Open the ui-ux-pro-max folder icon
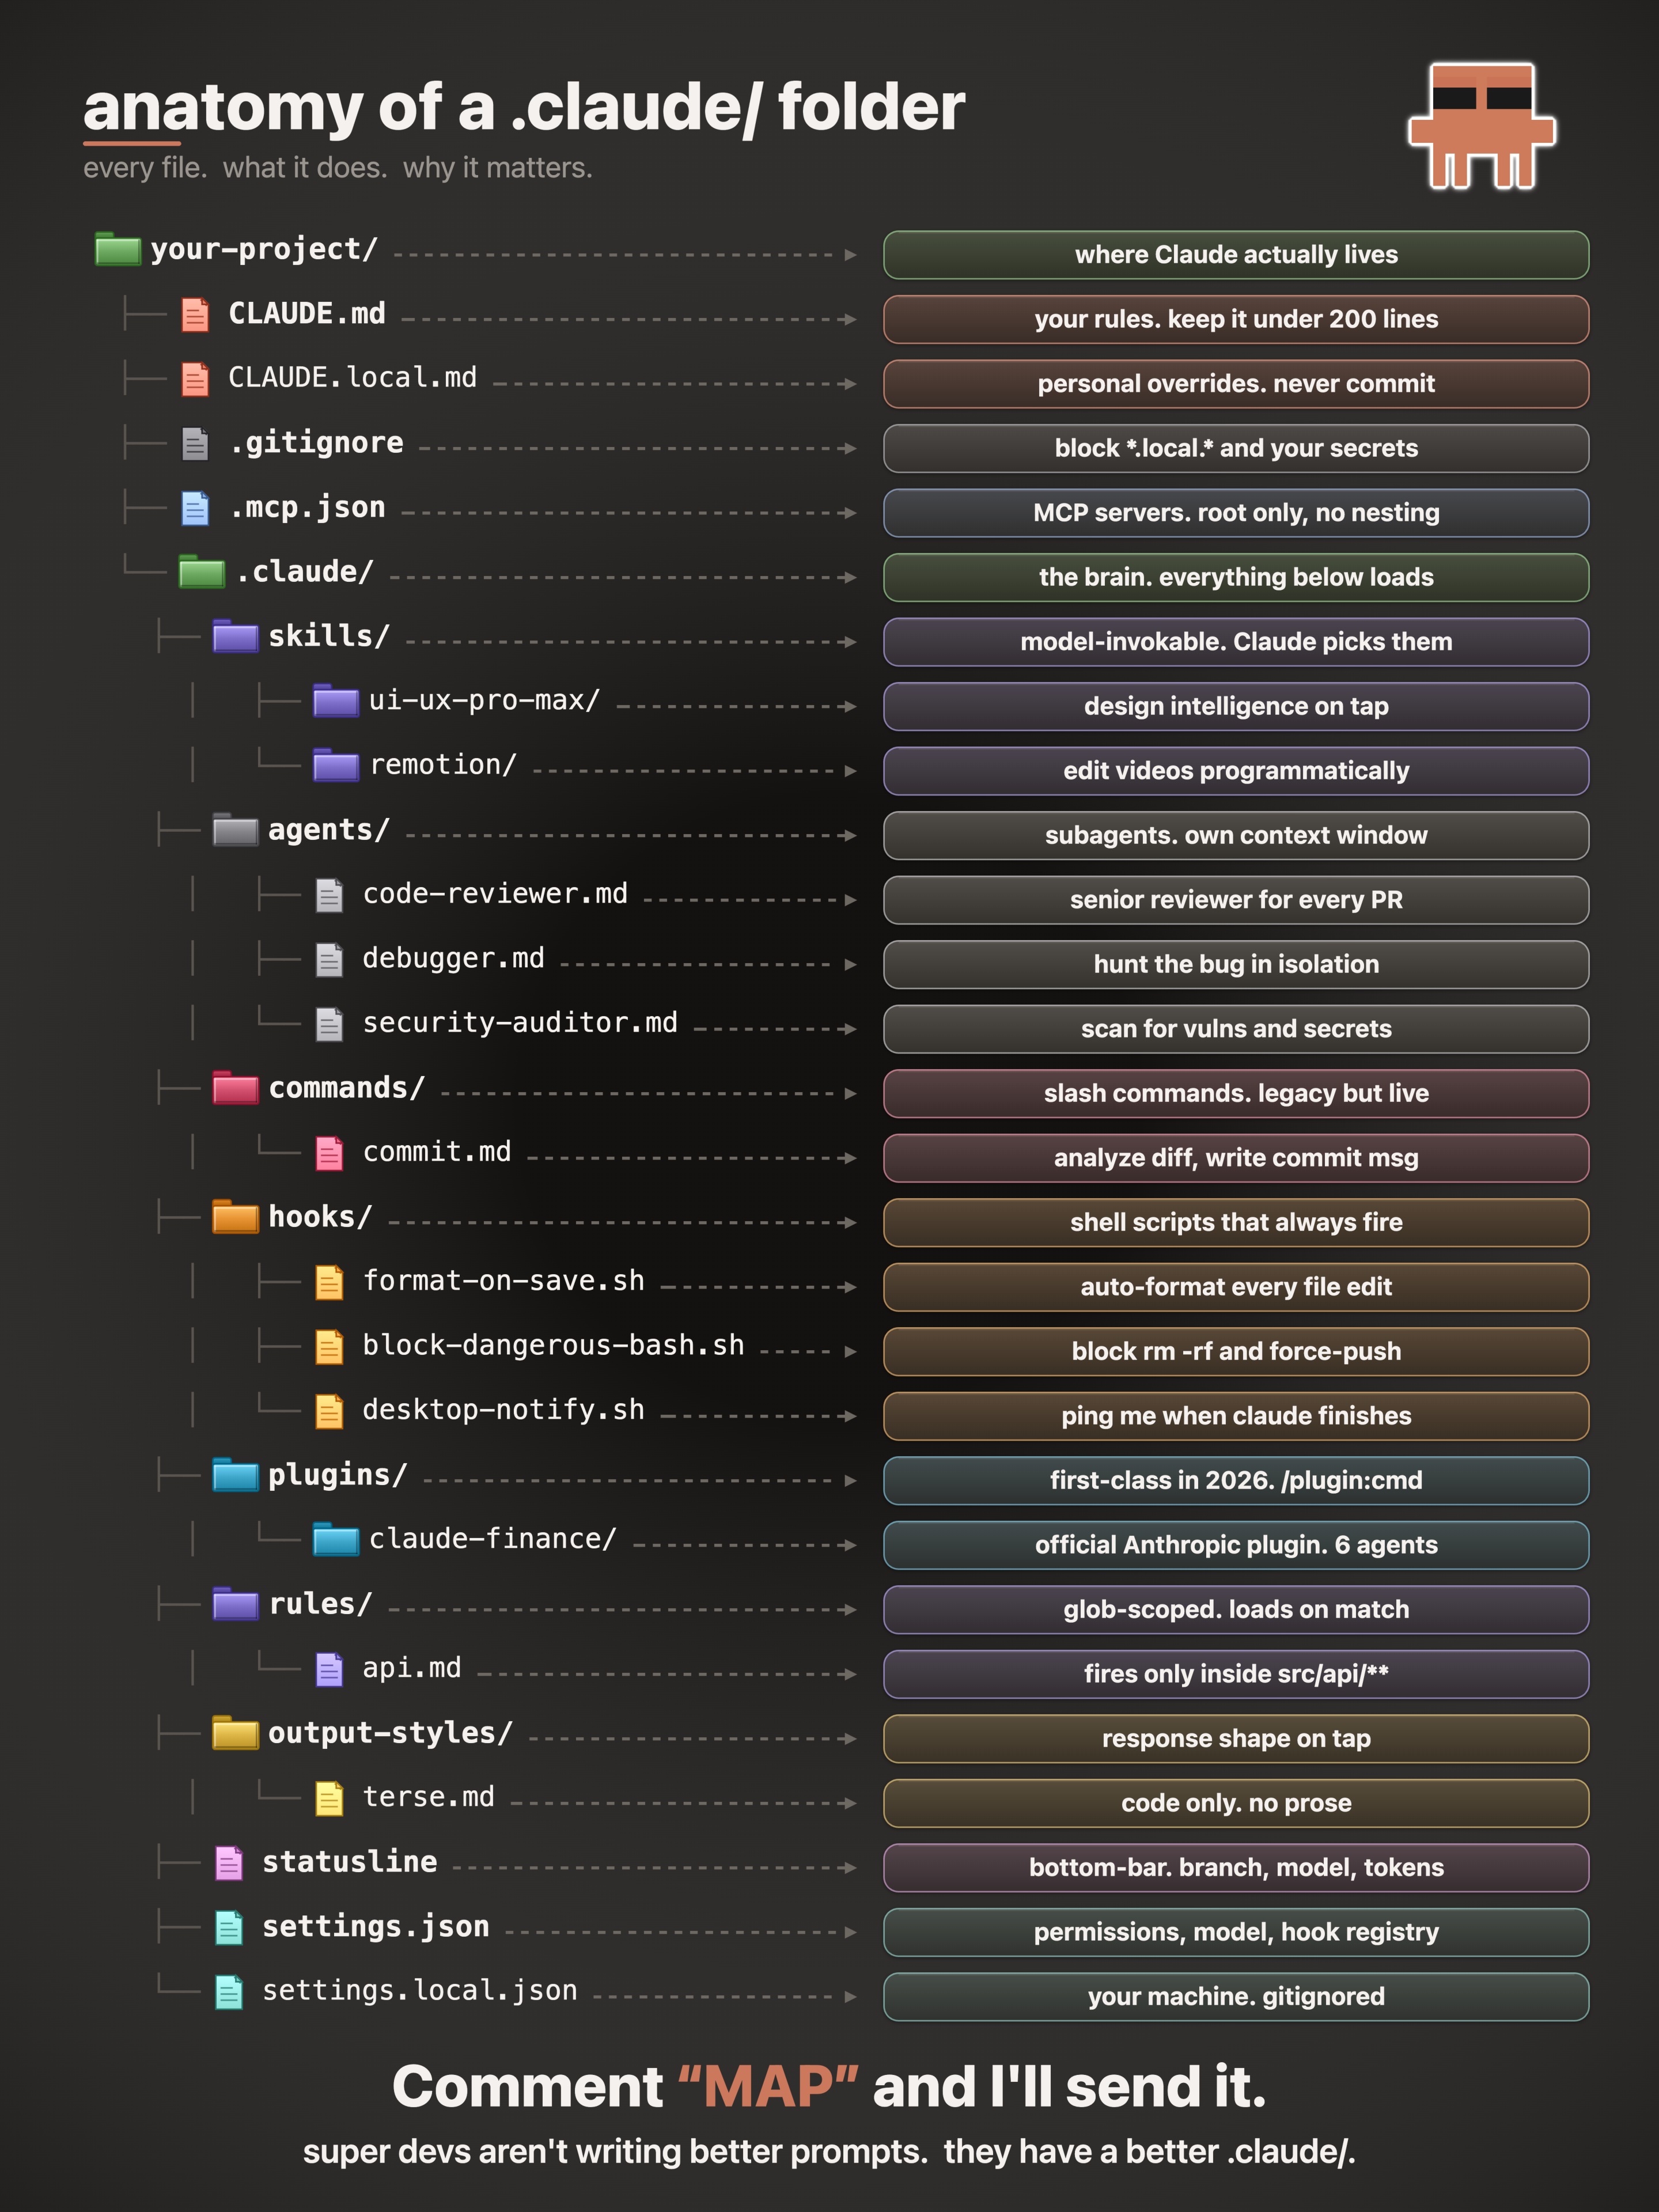This screenshot has width=1659, height=2212. [336, 701]
